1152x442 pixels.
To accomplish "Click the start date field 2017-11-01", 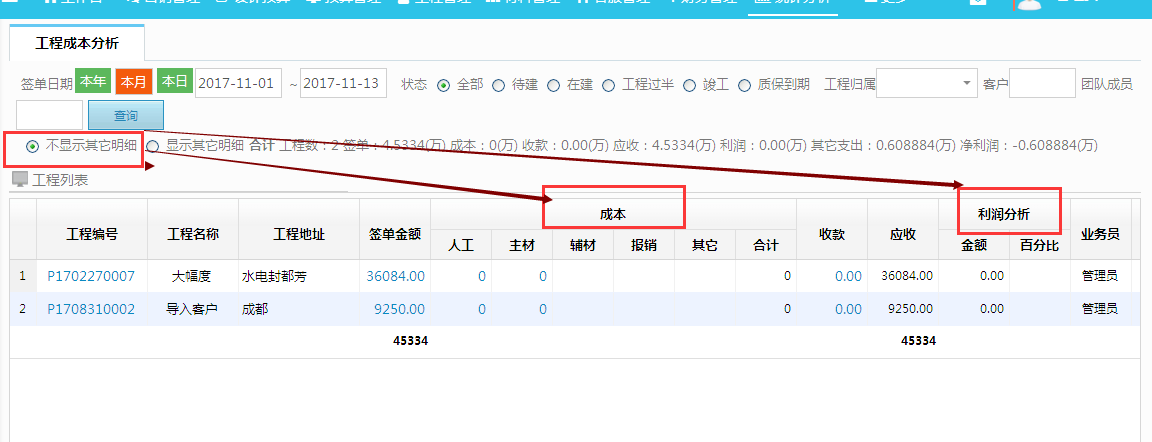I will pos(238,83).
